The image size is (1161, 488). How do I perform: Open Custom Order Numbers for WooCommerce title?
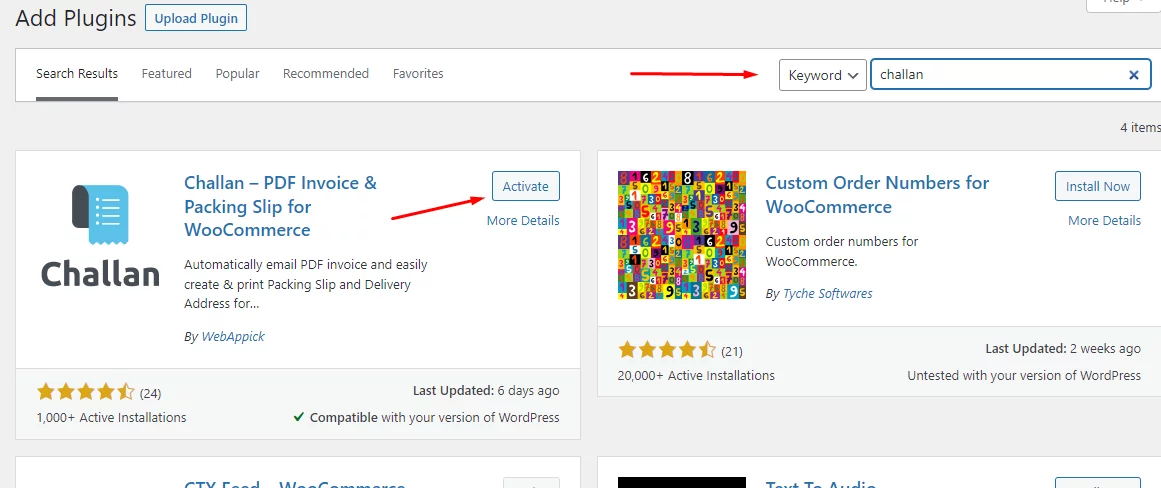pos(877,194)
